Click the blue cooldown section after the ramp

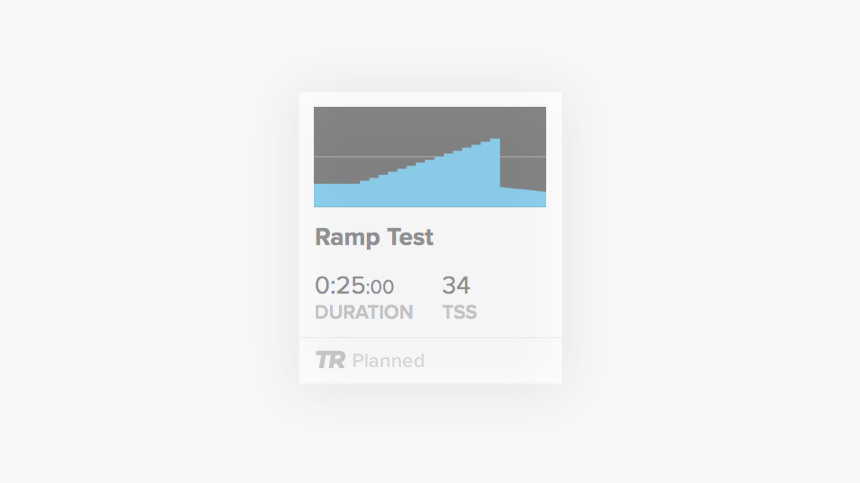pos(523,197)
